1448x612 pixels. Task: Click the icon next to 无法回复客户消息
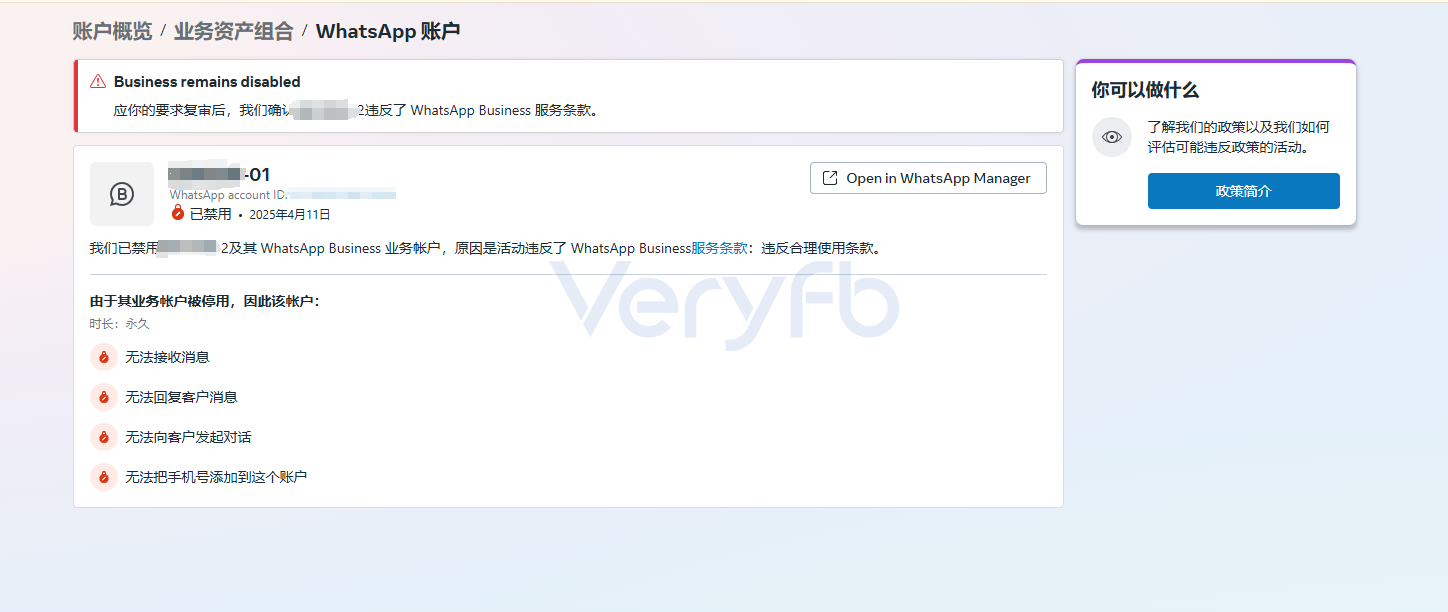pos(104,397)
